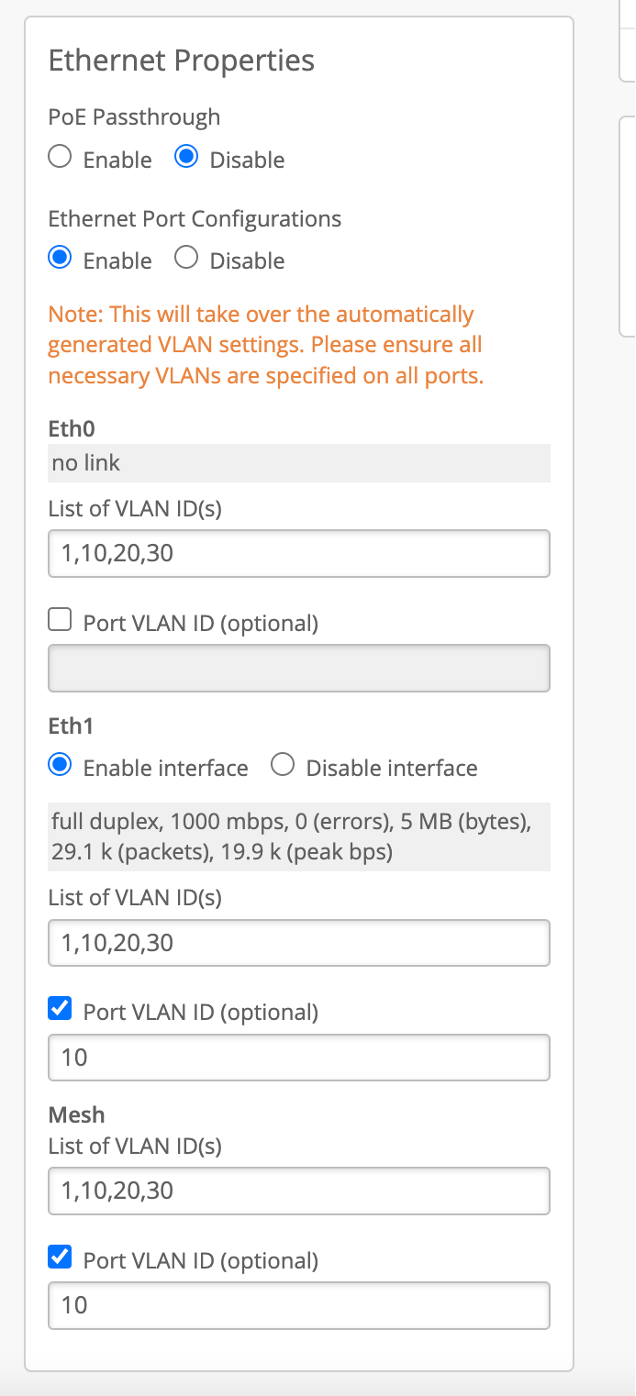Click the greyed-out Eth0 Port VLAN ID field
The height and width of the screenshot is (1396, 636).
pyautogui.click(x=299, y=668)
